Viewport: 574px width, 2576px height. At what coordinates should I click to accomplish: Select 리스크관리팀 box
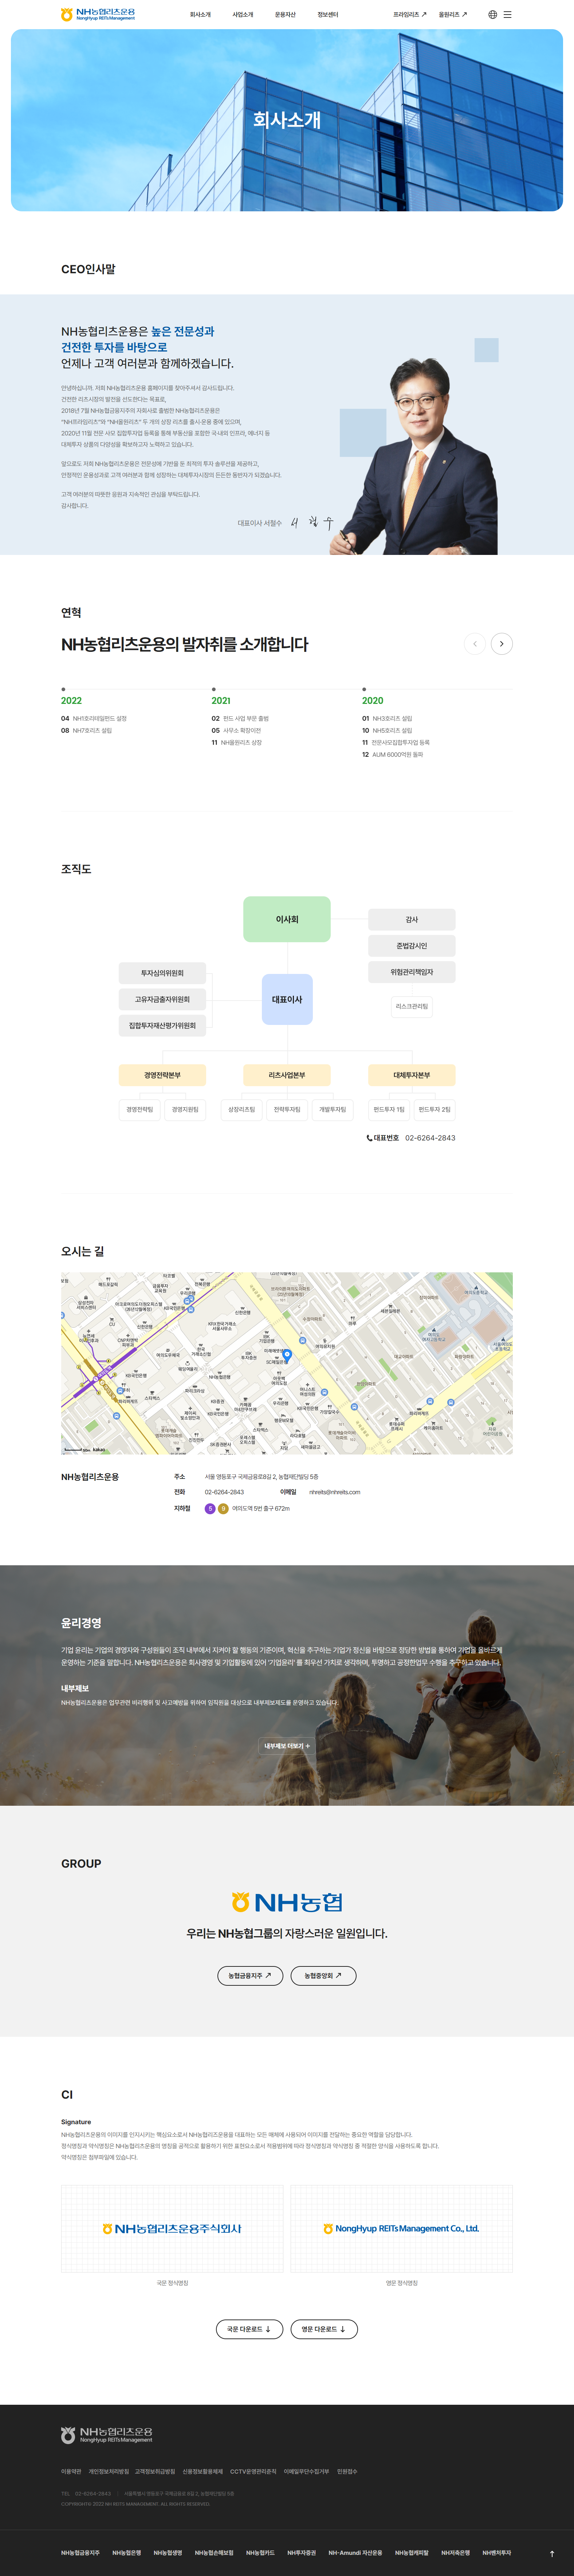pyautogui.click(x=412, y=1007)
